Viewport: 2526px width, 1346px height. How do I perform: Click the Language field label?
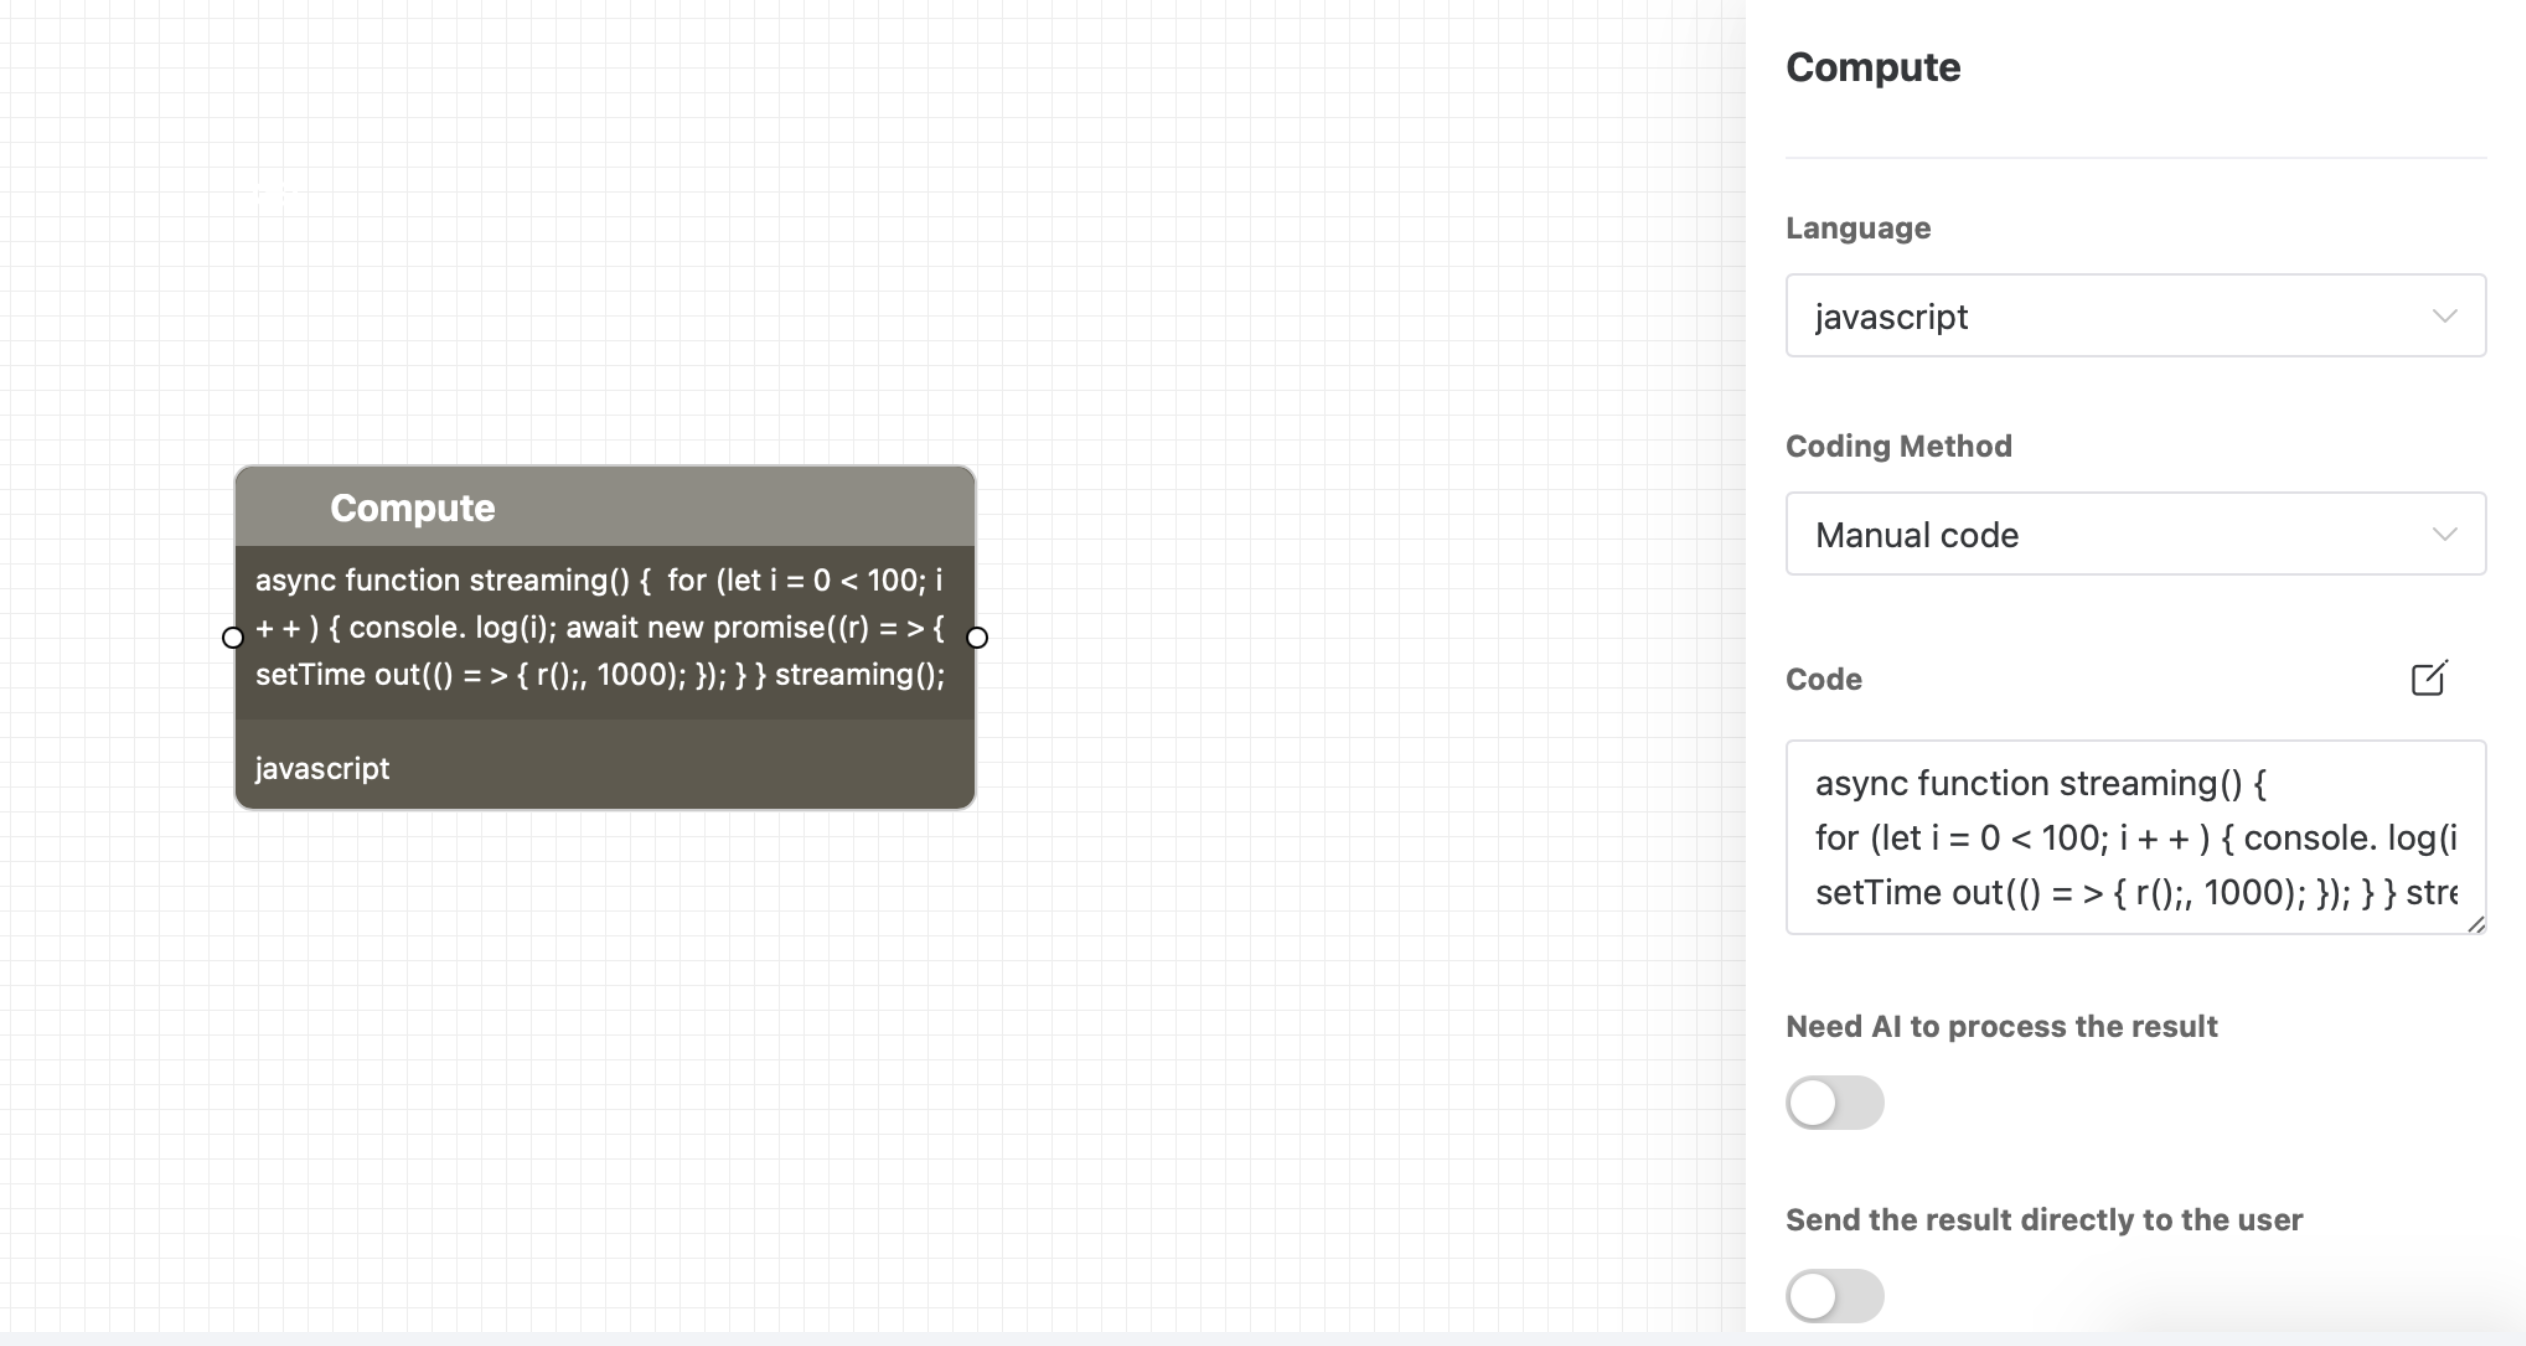click(1857, 228)
